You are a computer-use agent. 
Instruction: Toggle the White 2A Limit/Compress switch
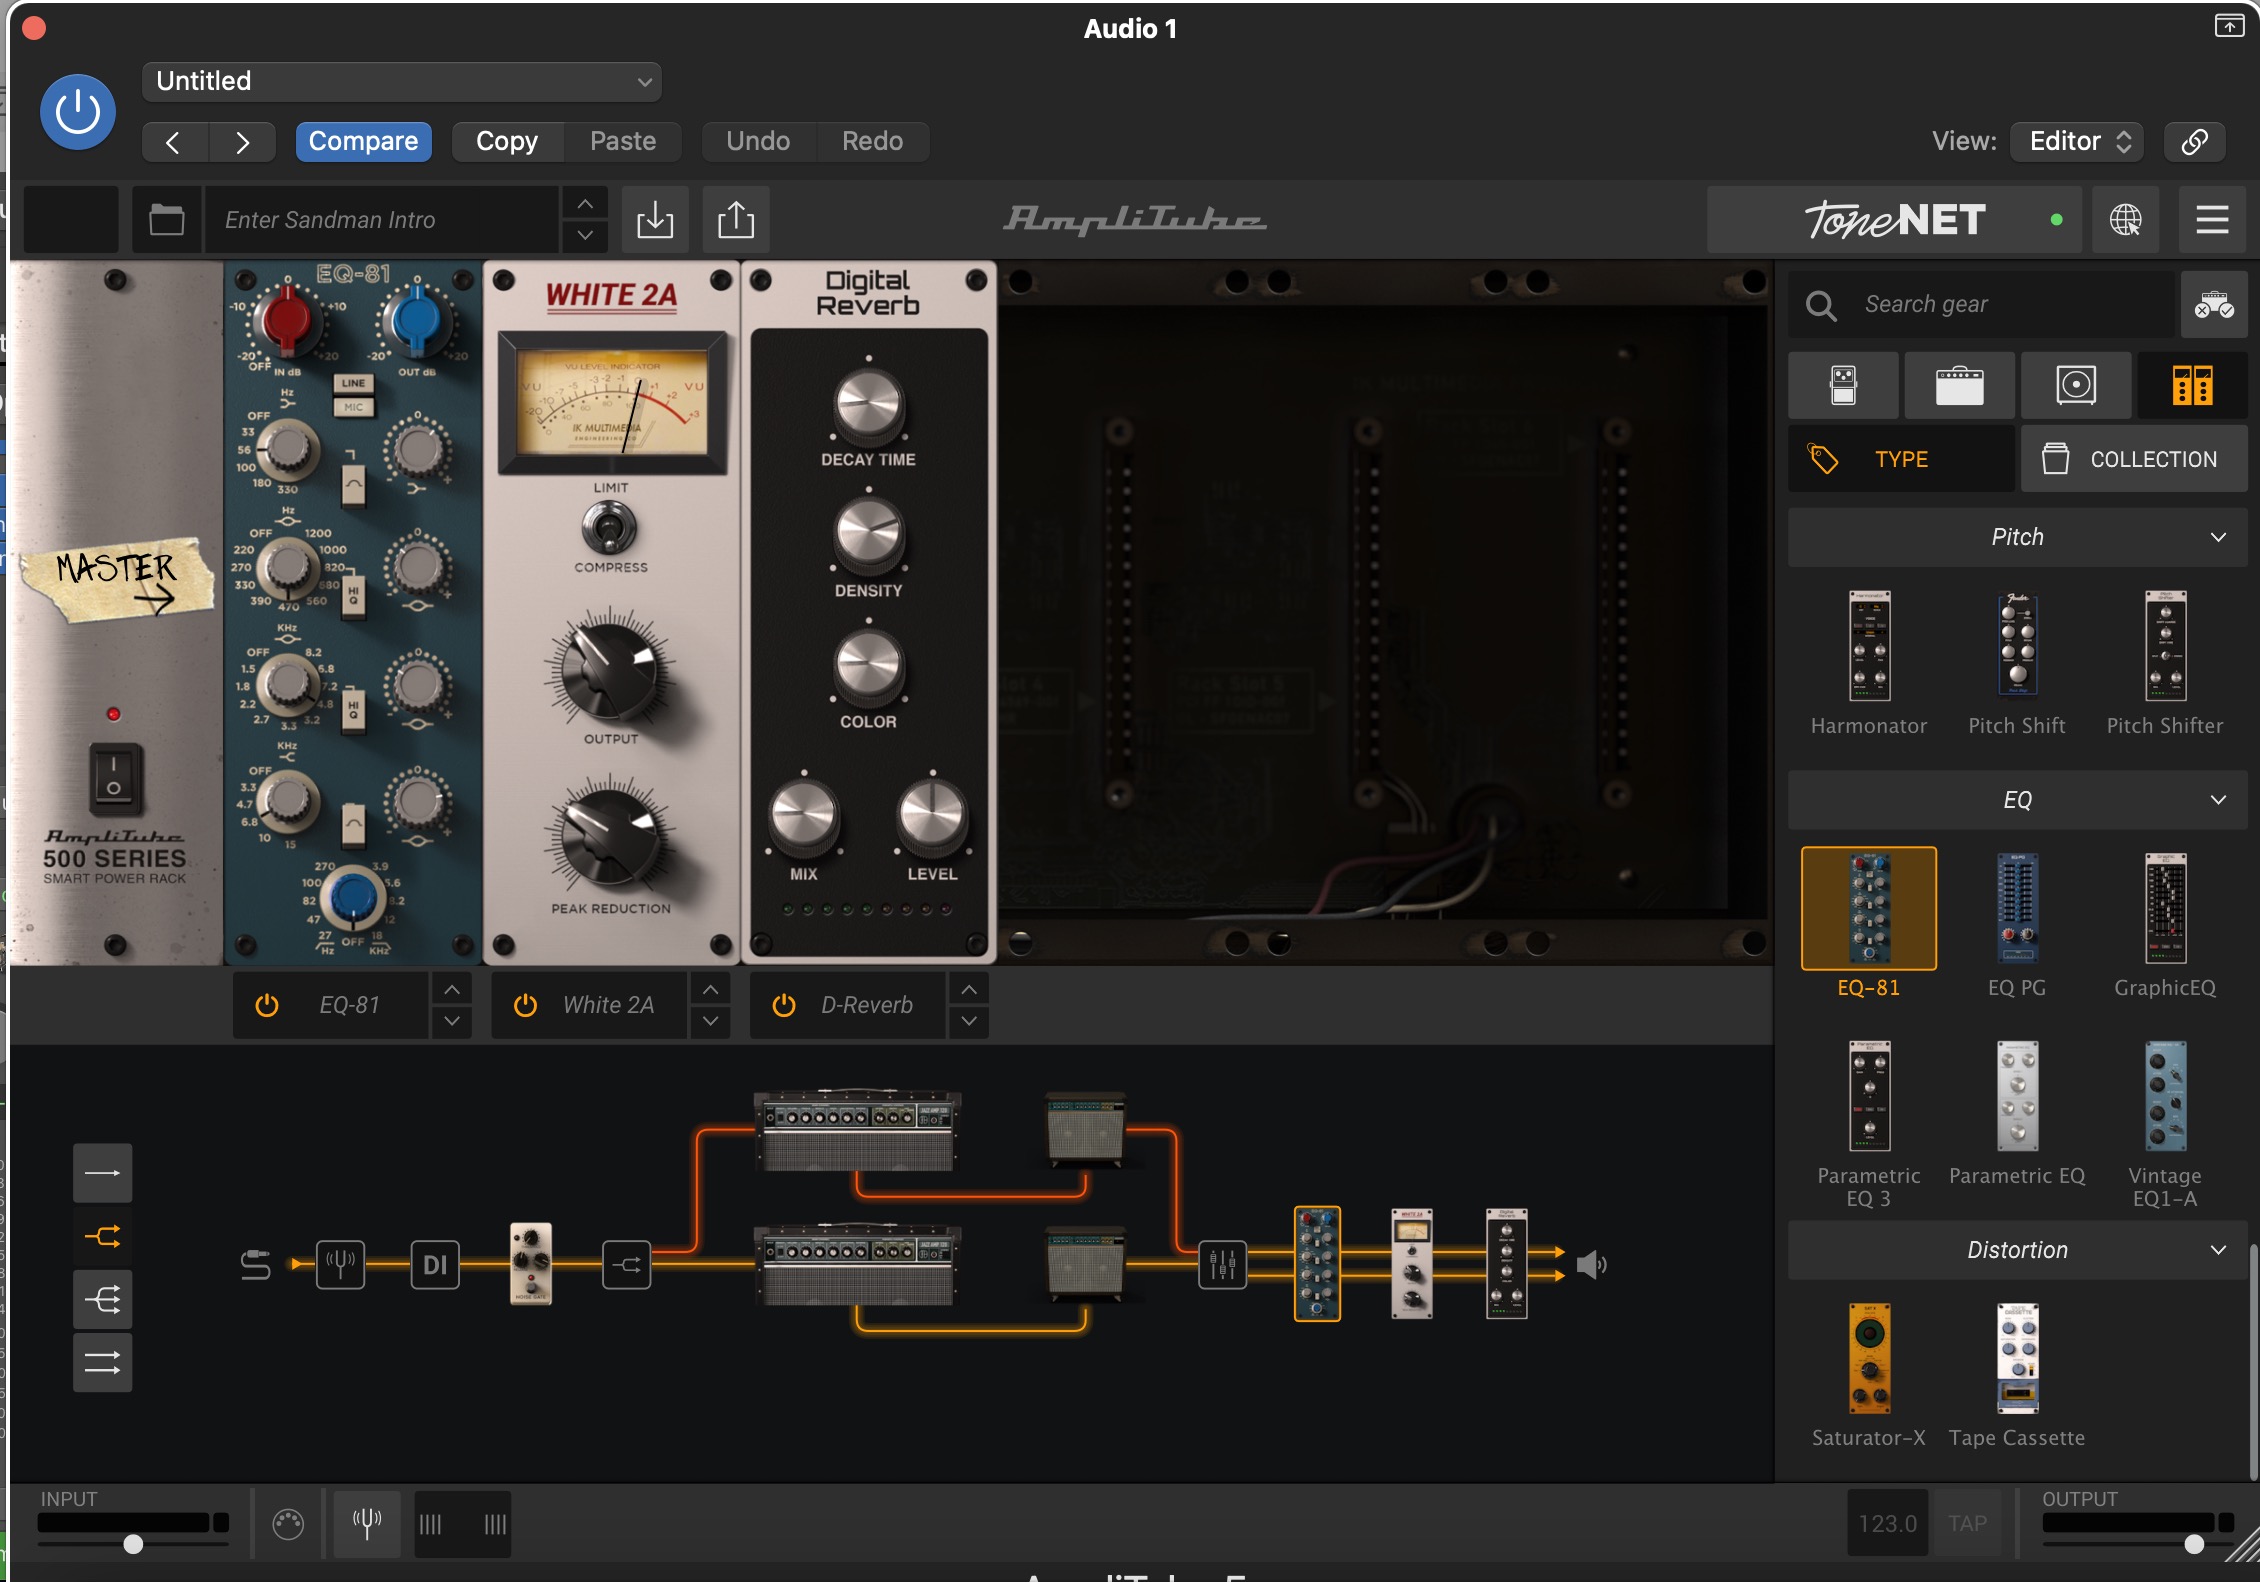tap(610, 528)
